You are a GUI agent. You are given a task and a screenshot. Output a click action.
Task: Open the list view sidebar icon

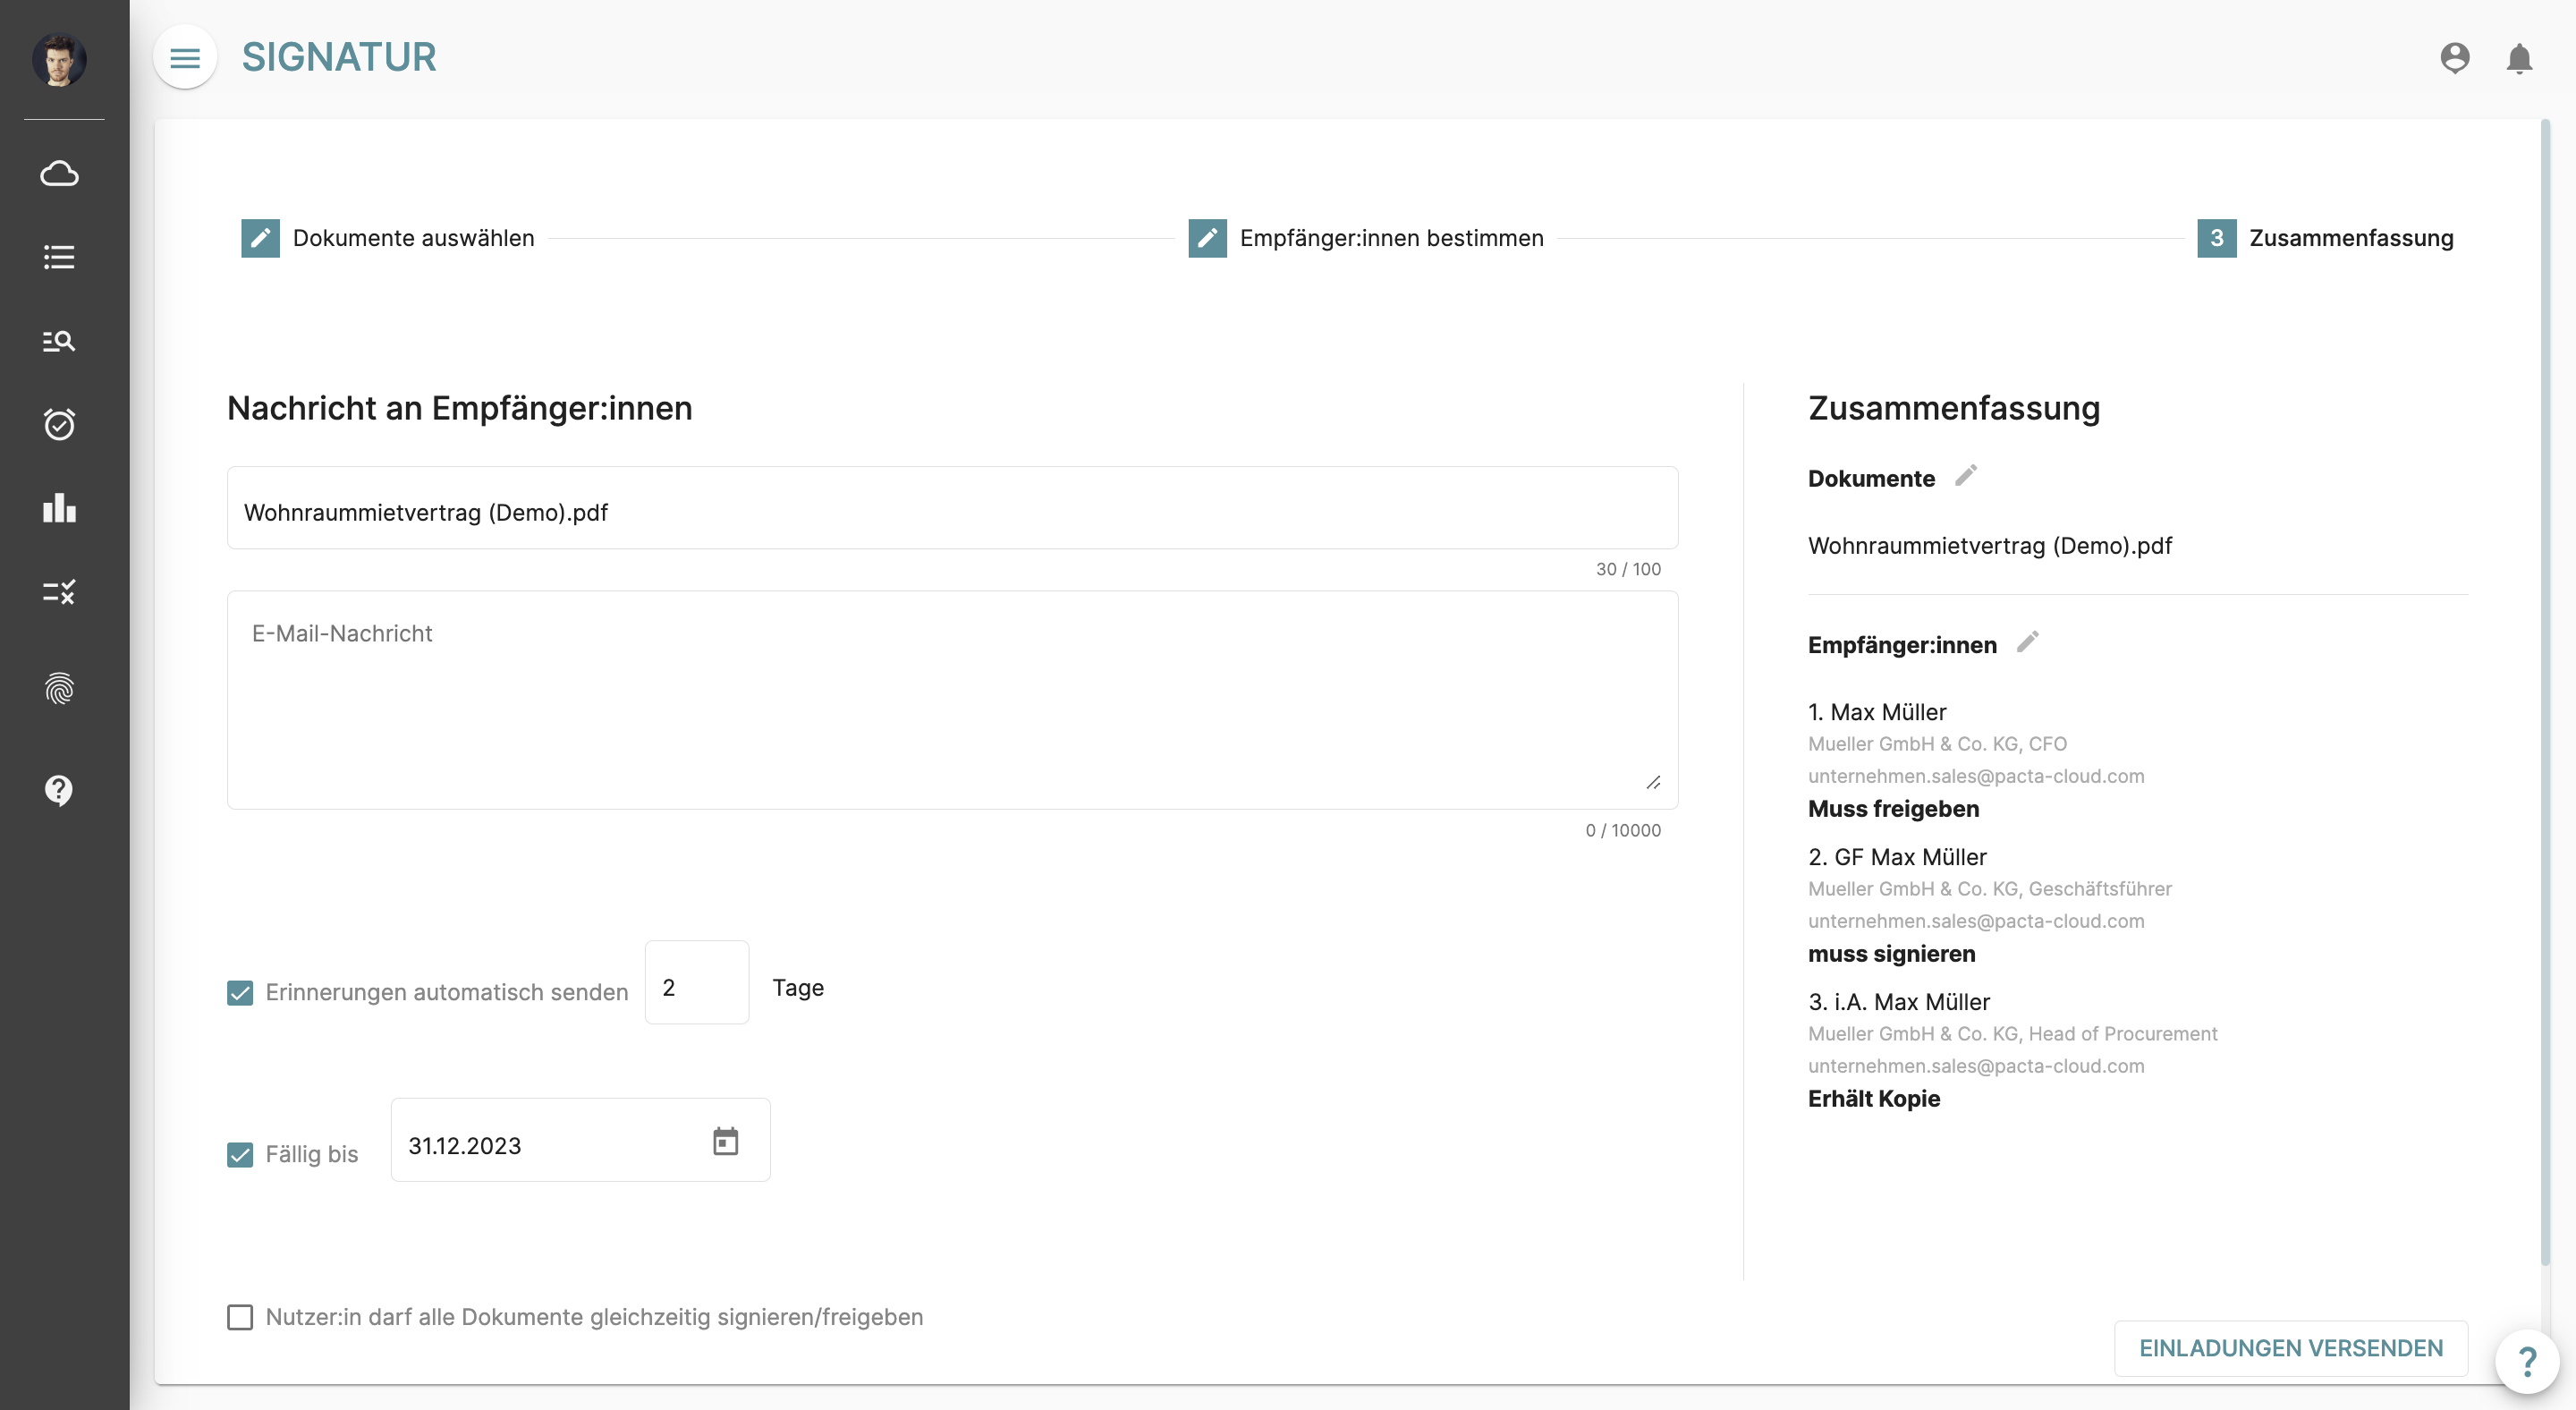point(59,258)
